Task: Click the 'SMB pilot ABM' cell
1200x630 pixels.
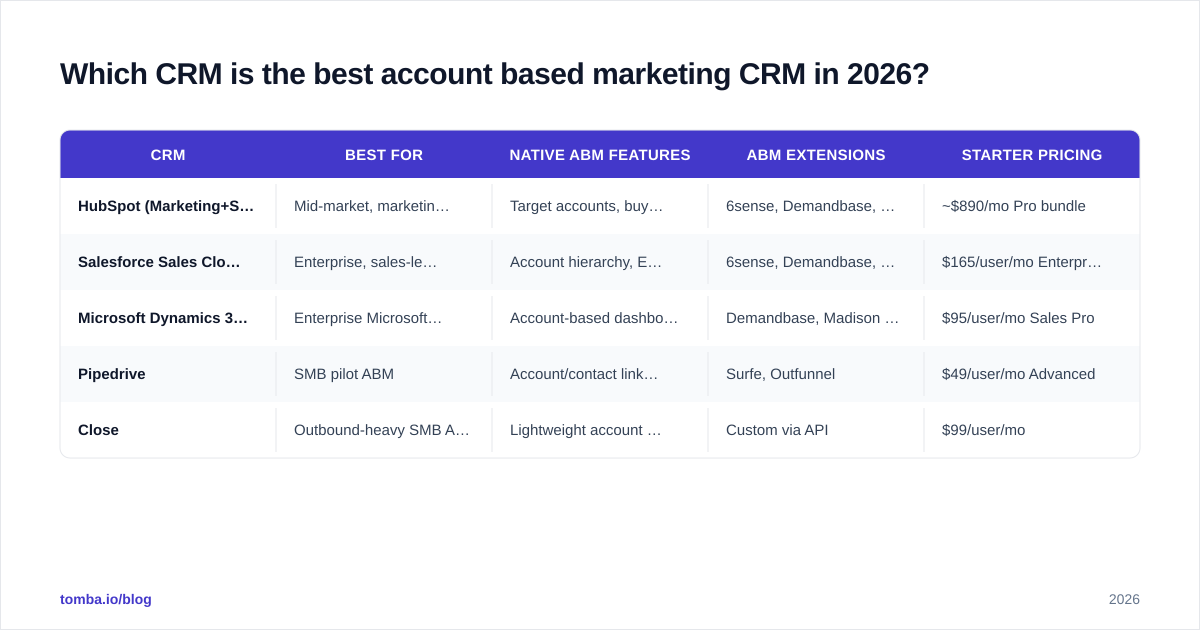Action: (384, 374)
